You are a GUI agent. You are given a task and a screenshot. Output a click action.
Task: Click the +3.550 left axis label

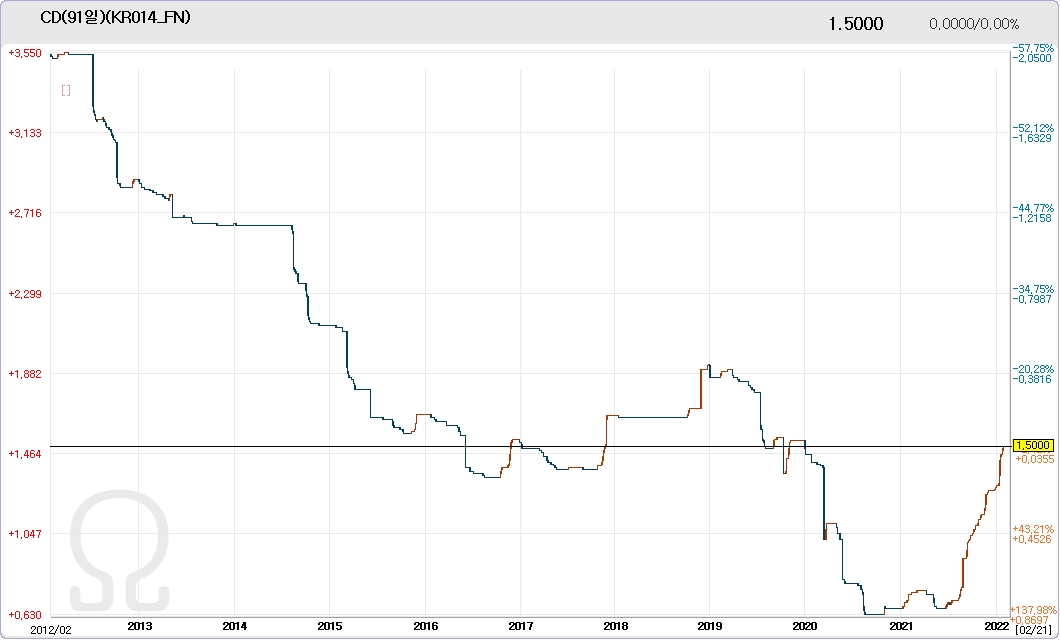click(24, 52)
